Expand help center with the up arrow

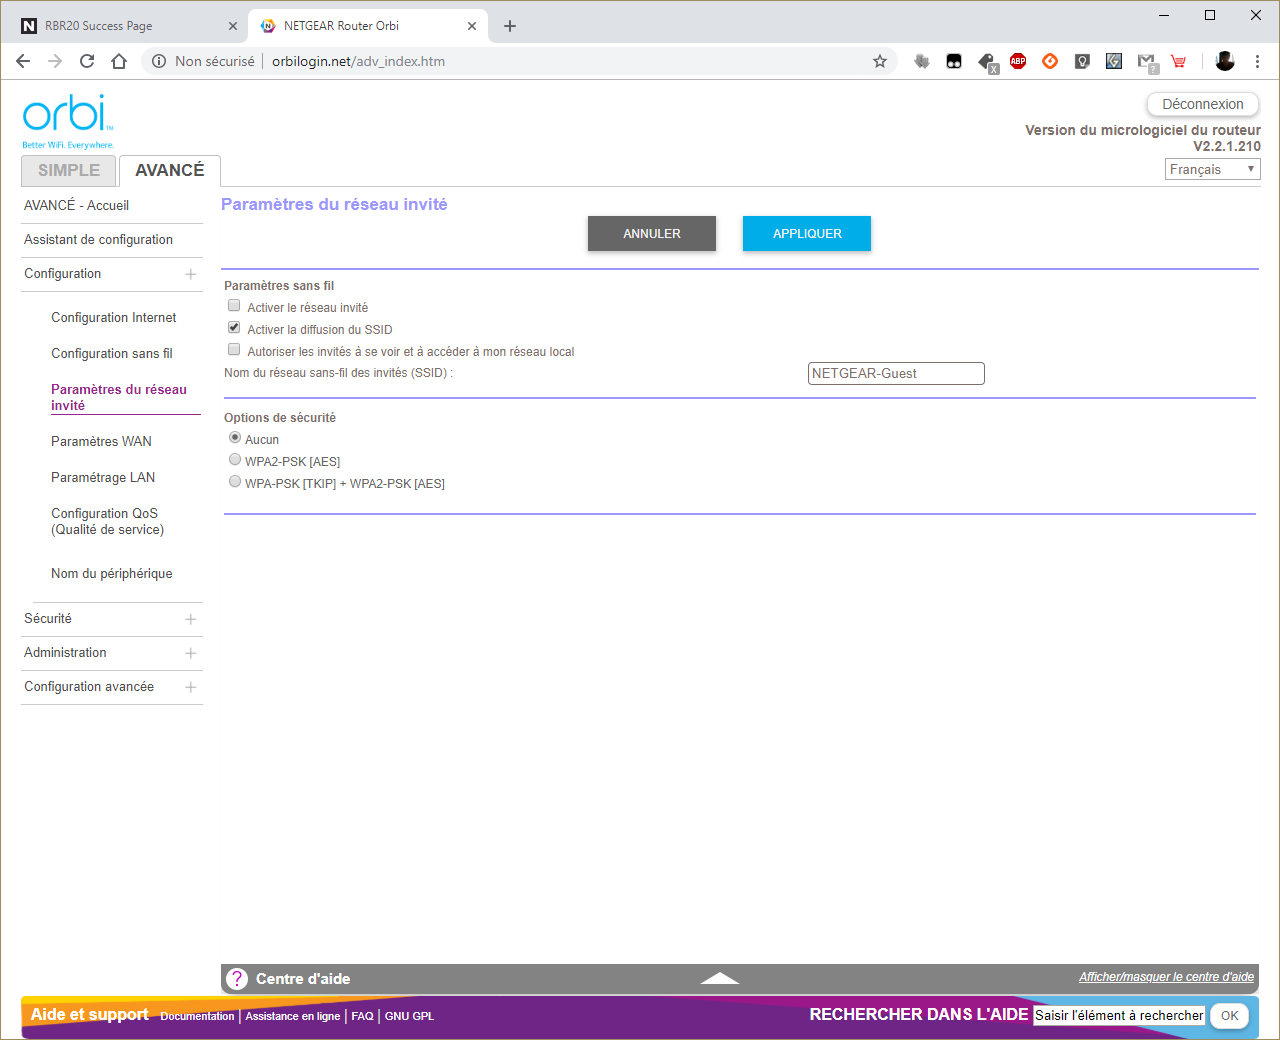pos(720,978)
